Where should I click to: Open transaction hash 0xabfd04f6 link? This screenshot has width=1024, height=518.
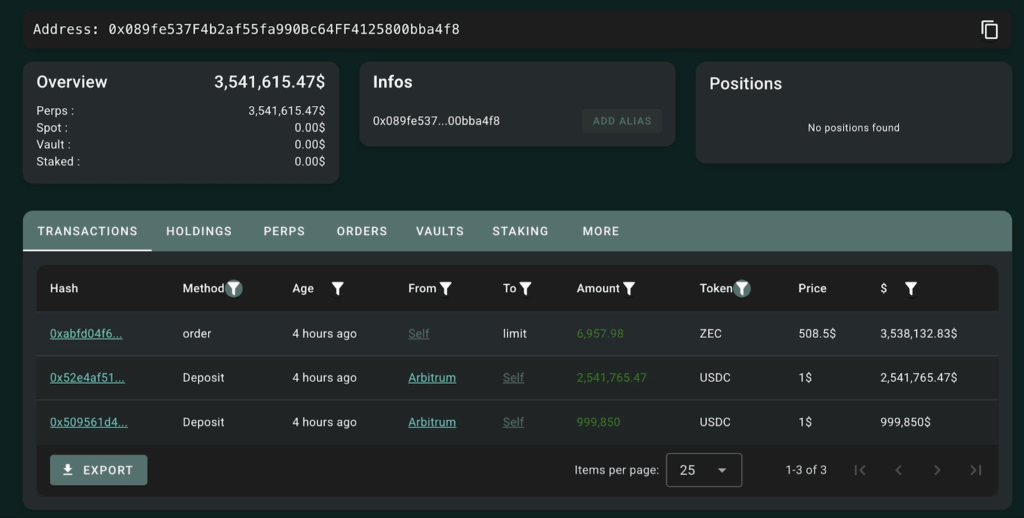(x=86, y=334)
